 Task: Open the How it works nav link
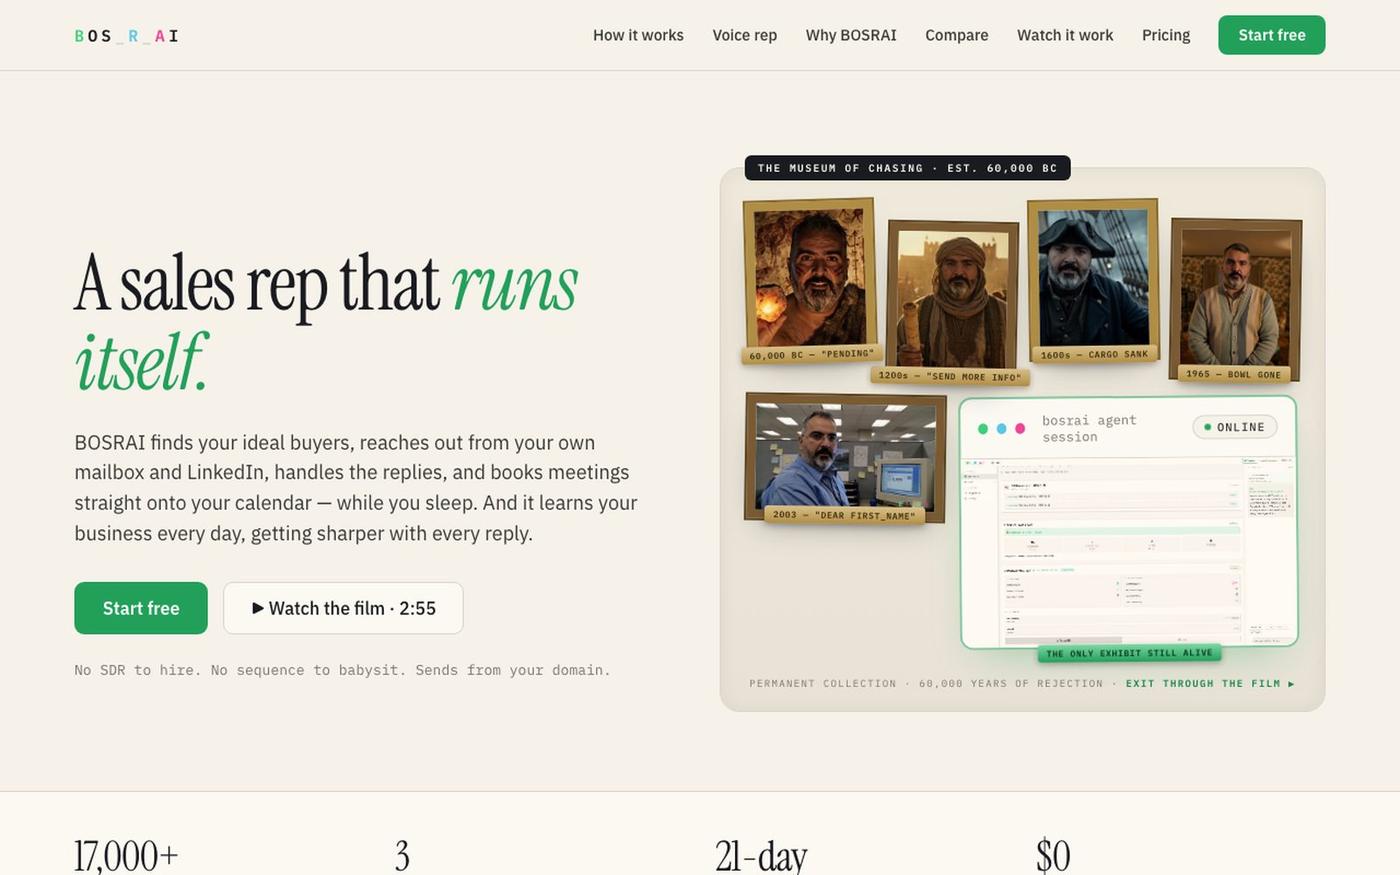[x=638, y=35]
